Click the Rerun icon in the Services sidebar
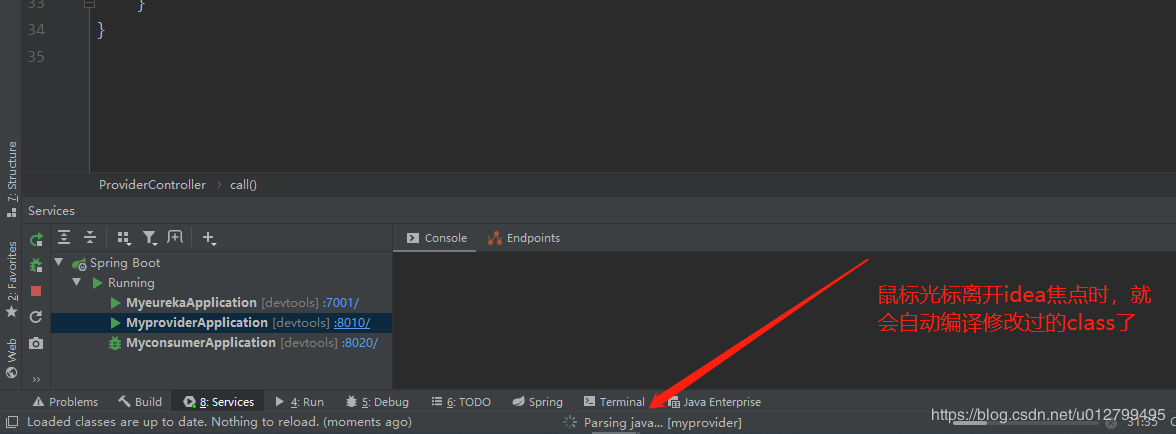The height and width of the screenshot is (434, 1176). point(36,240)
